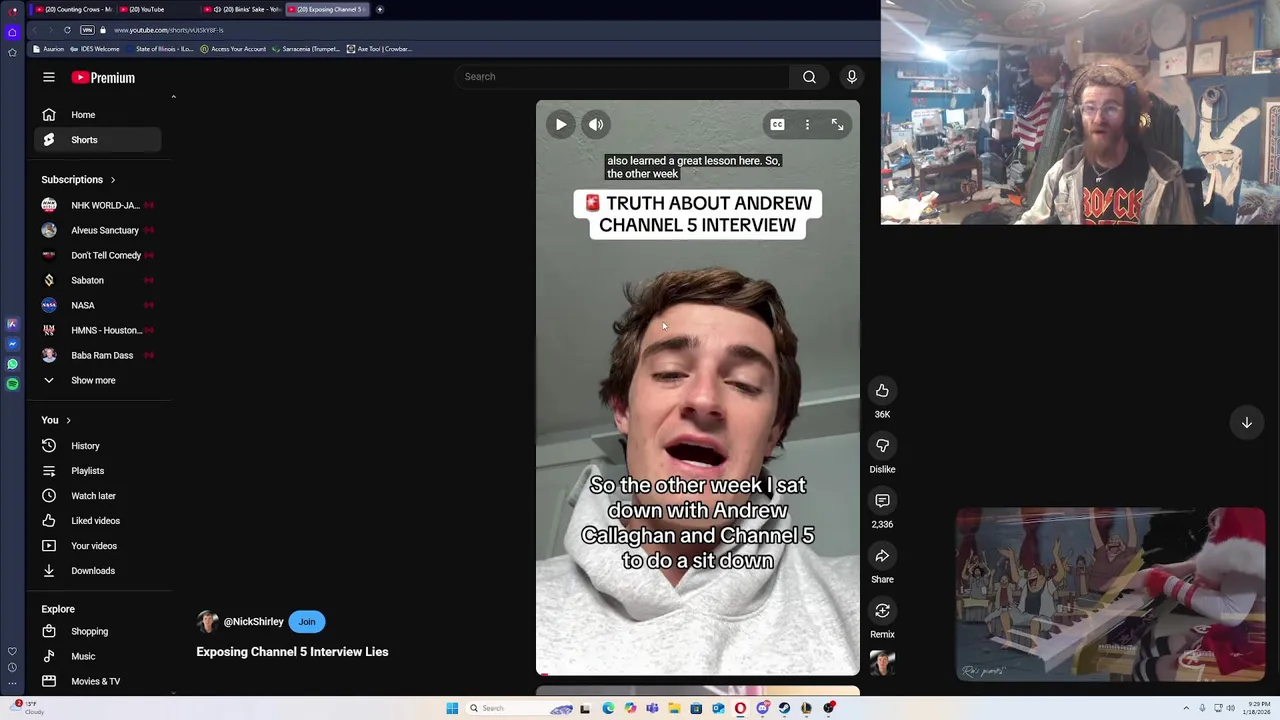Open the Watch later list
This screenshot has width=1280, height=720.
(98, 496)
